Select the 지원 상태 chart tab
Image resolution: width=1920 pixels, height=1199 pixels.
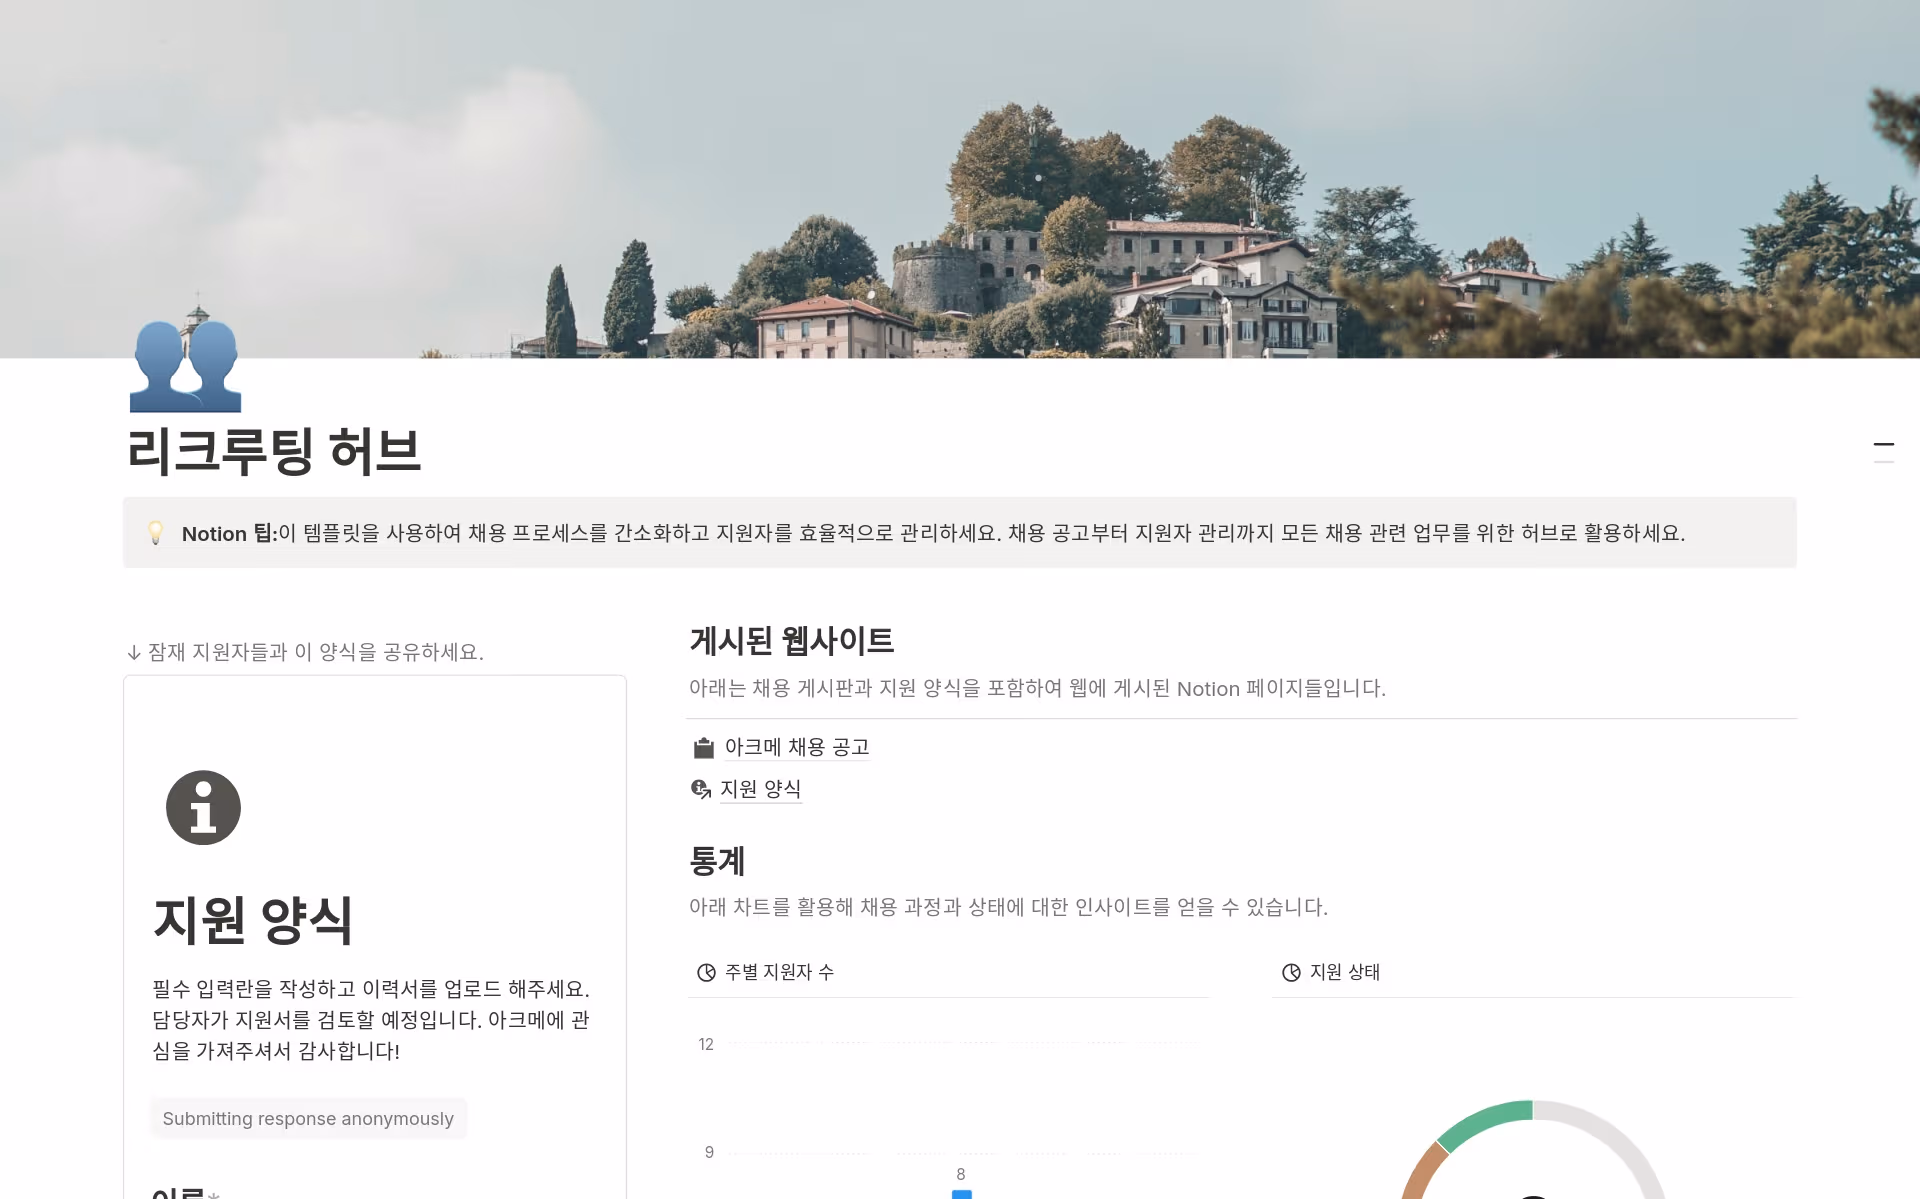[x=1331, y=972]
